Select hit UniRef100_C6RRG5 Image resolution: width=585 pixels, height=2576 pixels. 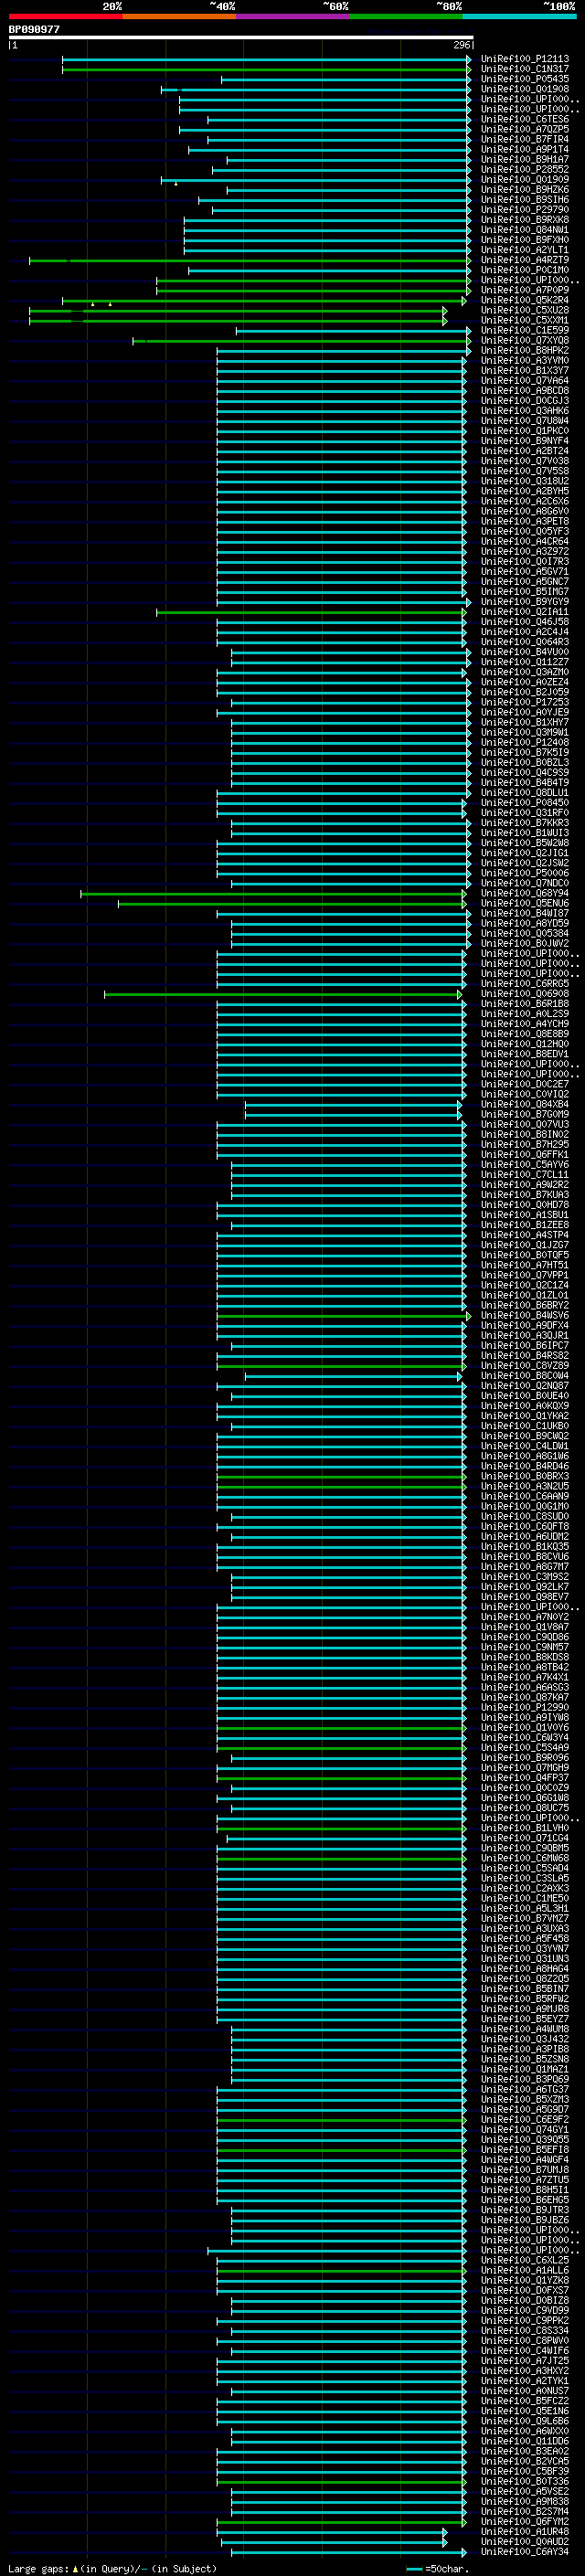tap(524, 984)
